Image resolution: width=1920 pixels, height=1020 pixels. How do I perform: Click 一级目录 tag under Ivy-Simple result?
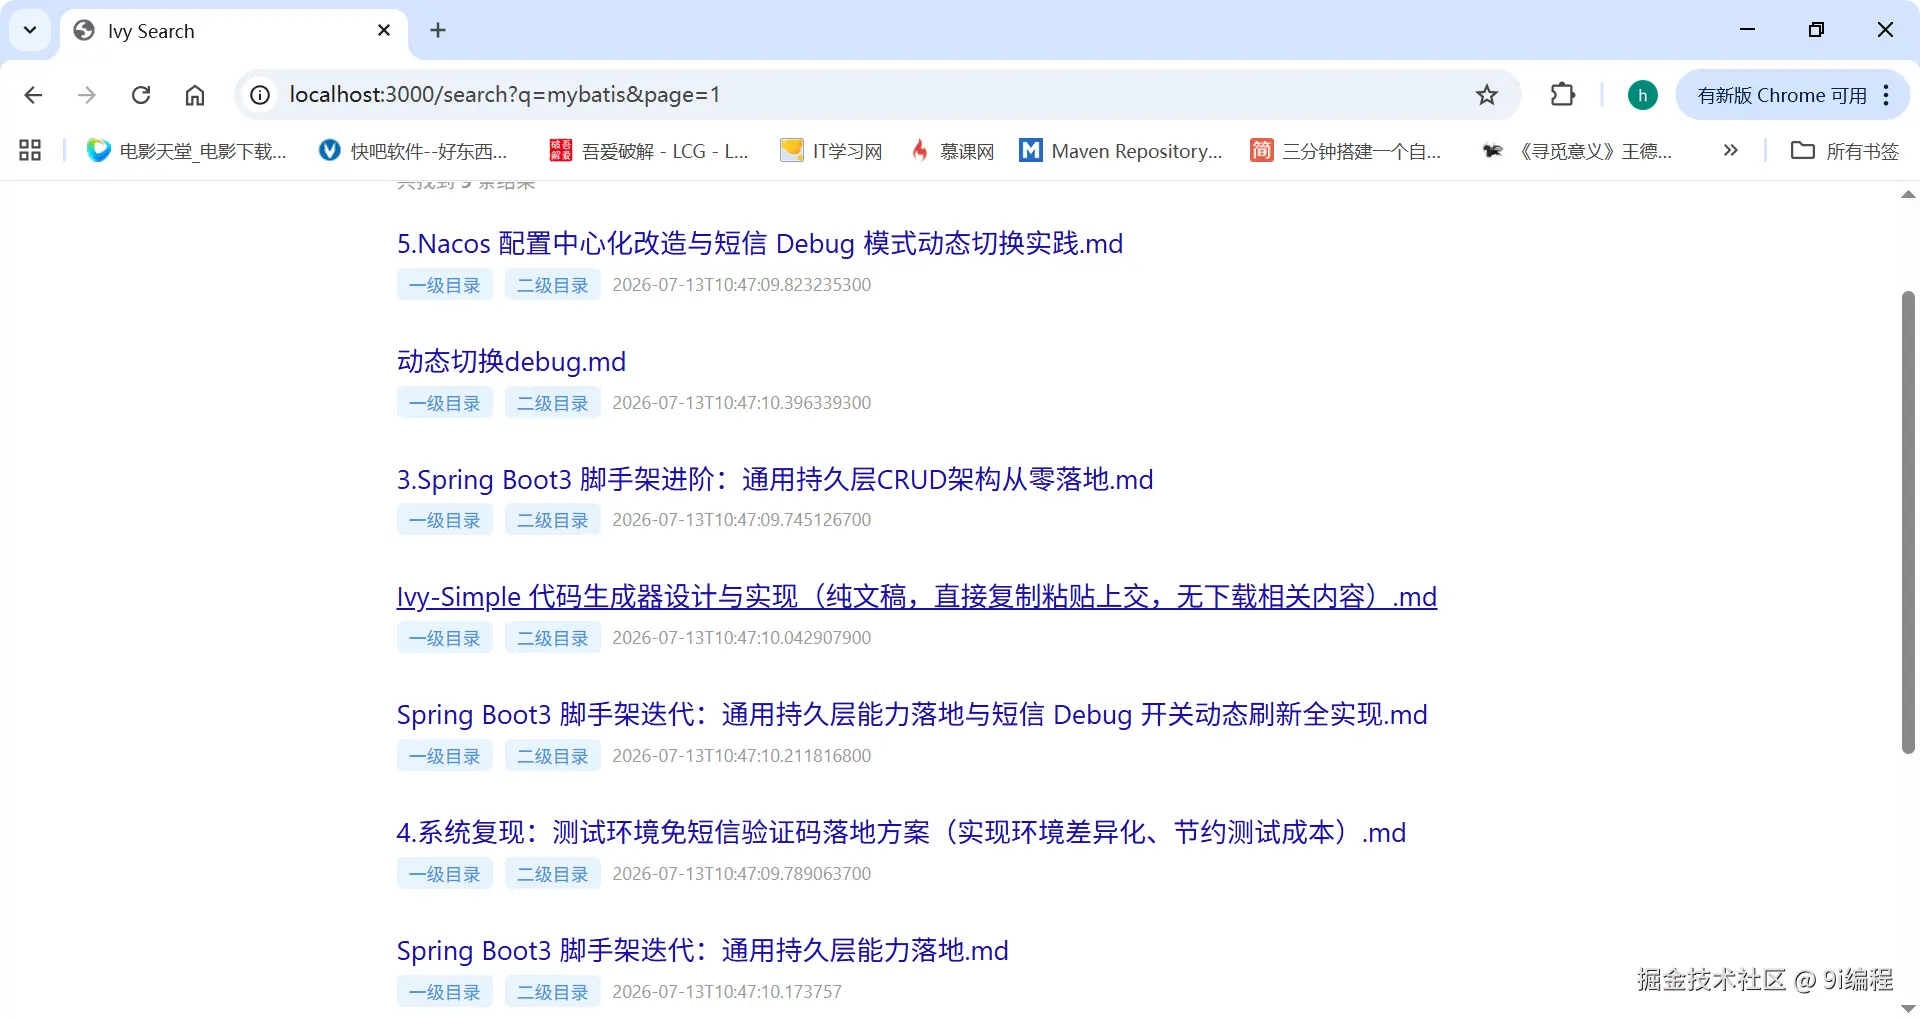pos(445,638)
